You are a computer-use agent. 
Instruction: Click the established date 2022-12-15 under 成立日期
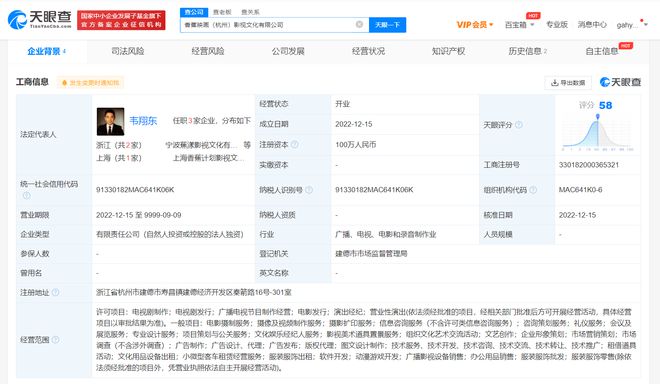pos(354,124)
